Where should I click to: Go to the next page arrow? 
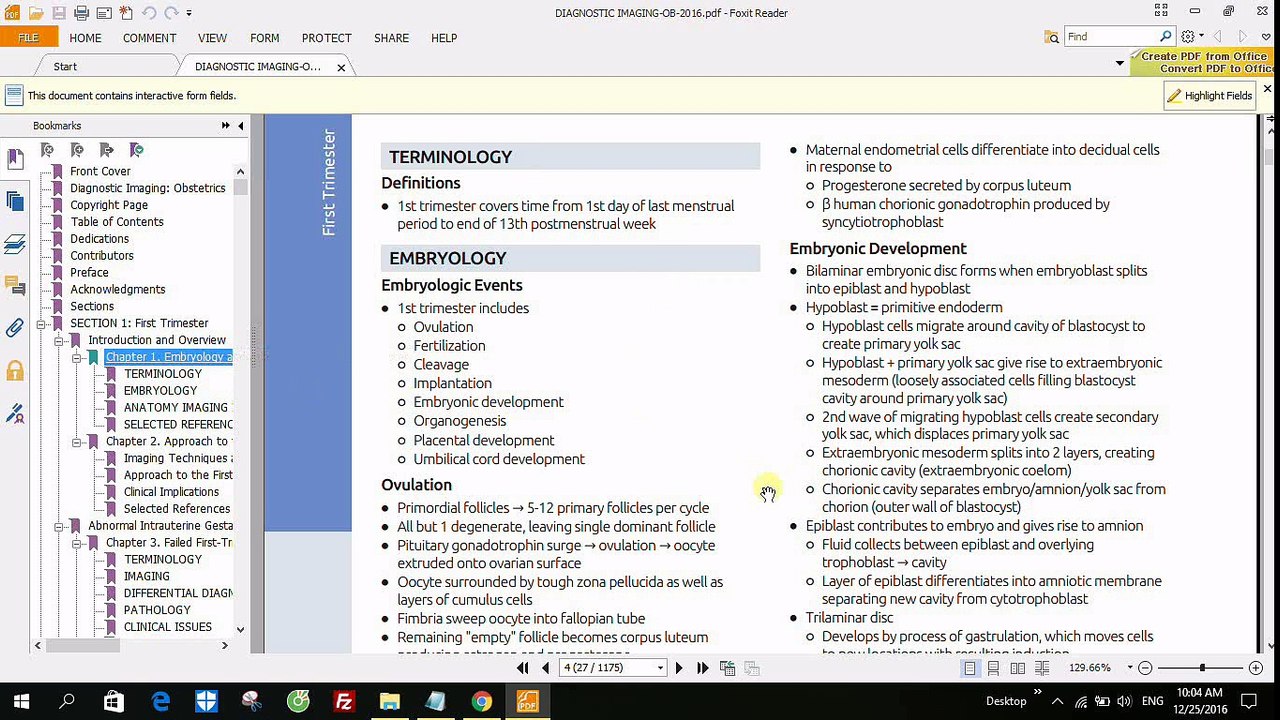point(679,668)
